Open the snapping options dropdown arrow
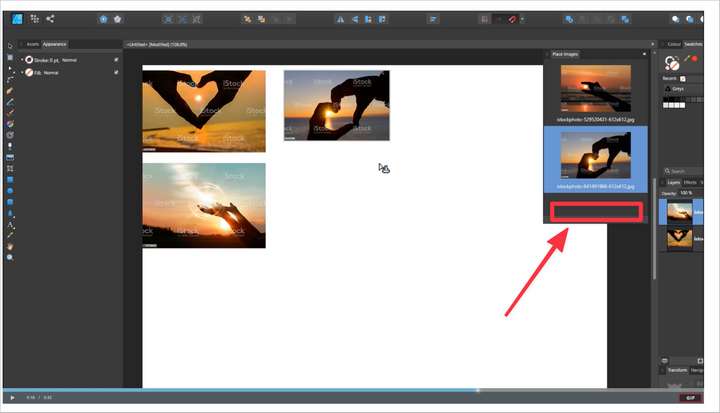The height and width of the screenshot is (413, 720). tap(522, 19)
